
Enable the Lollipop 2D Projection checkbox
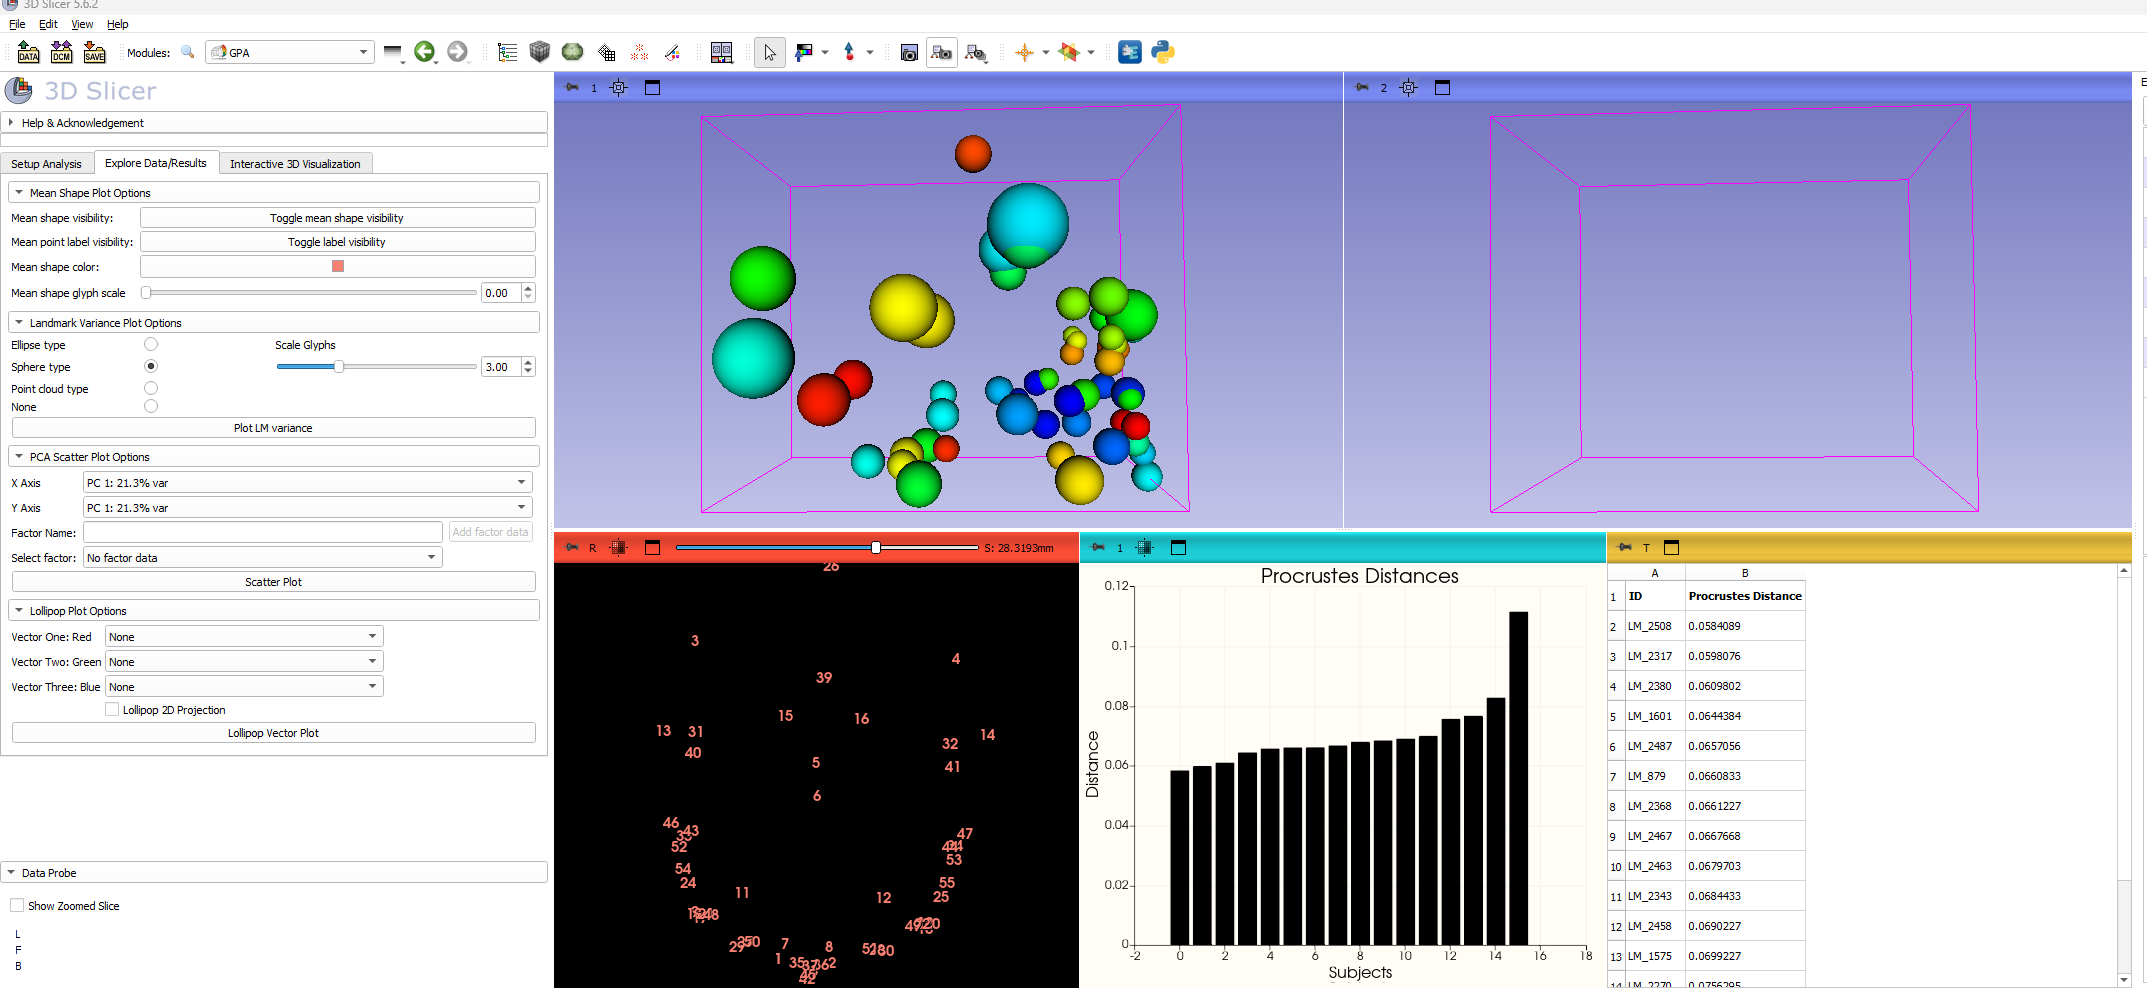pyautogui.click(x=112, y=710)
